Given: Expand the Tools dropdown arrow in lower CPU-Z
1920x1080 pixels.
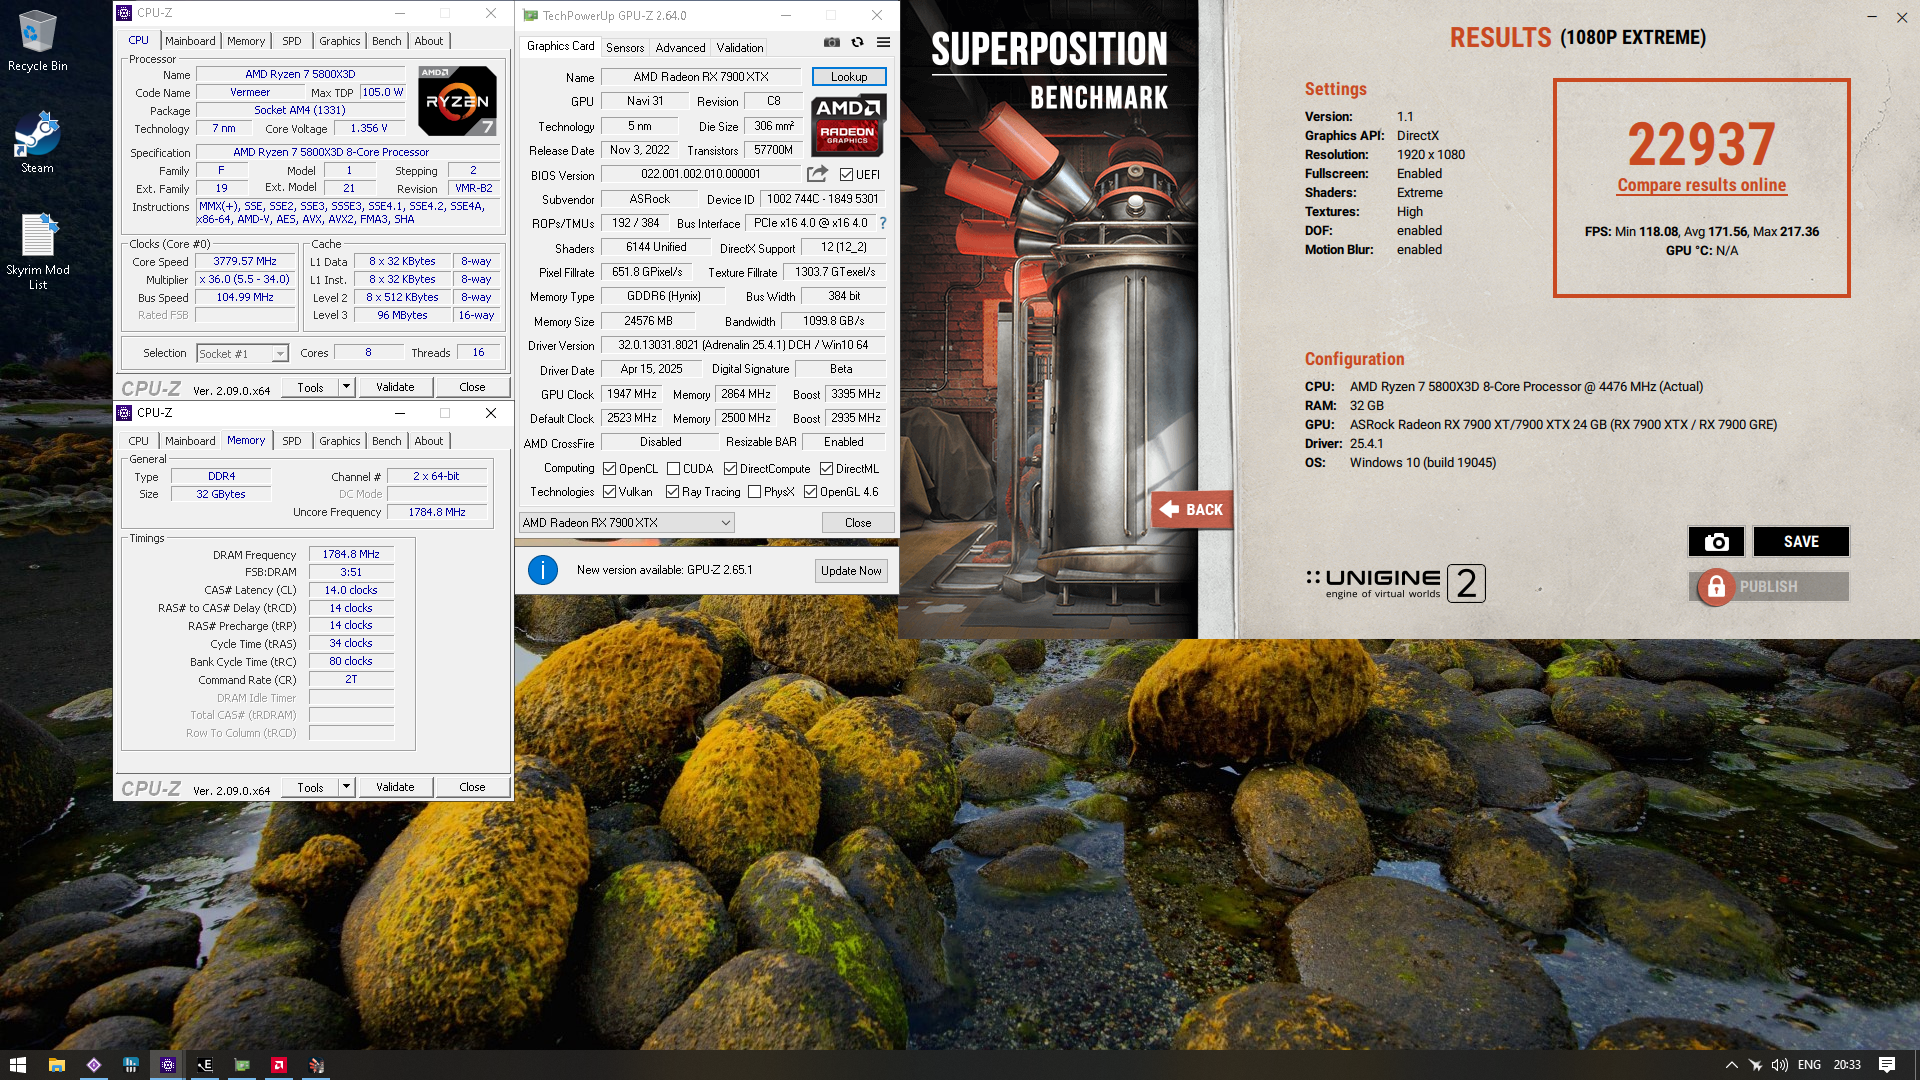Looking at the screenshot, I should 346,787.
